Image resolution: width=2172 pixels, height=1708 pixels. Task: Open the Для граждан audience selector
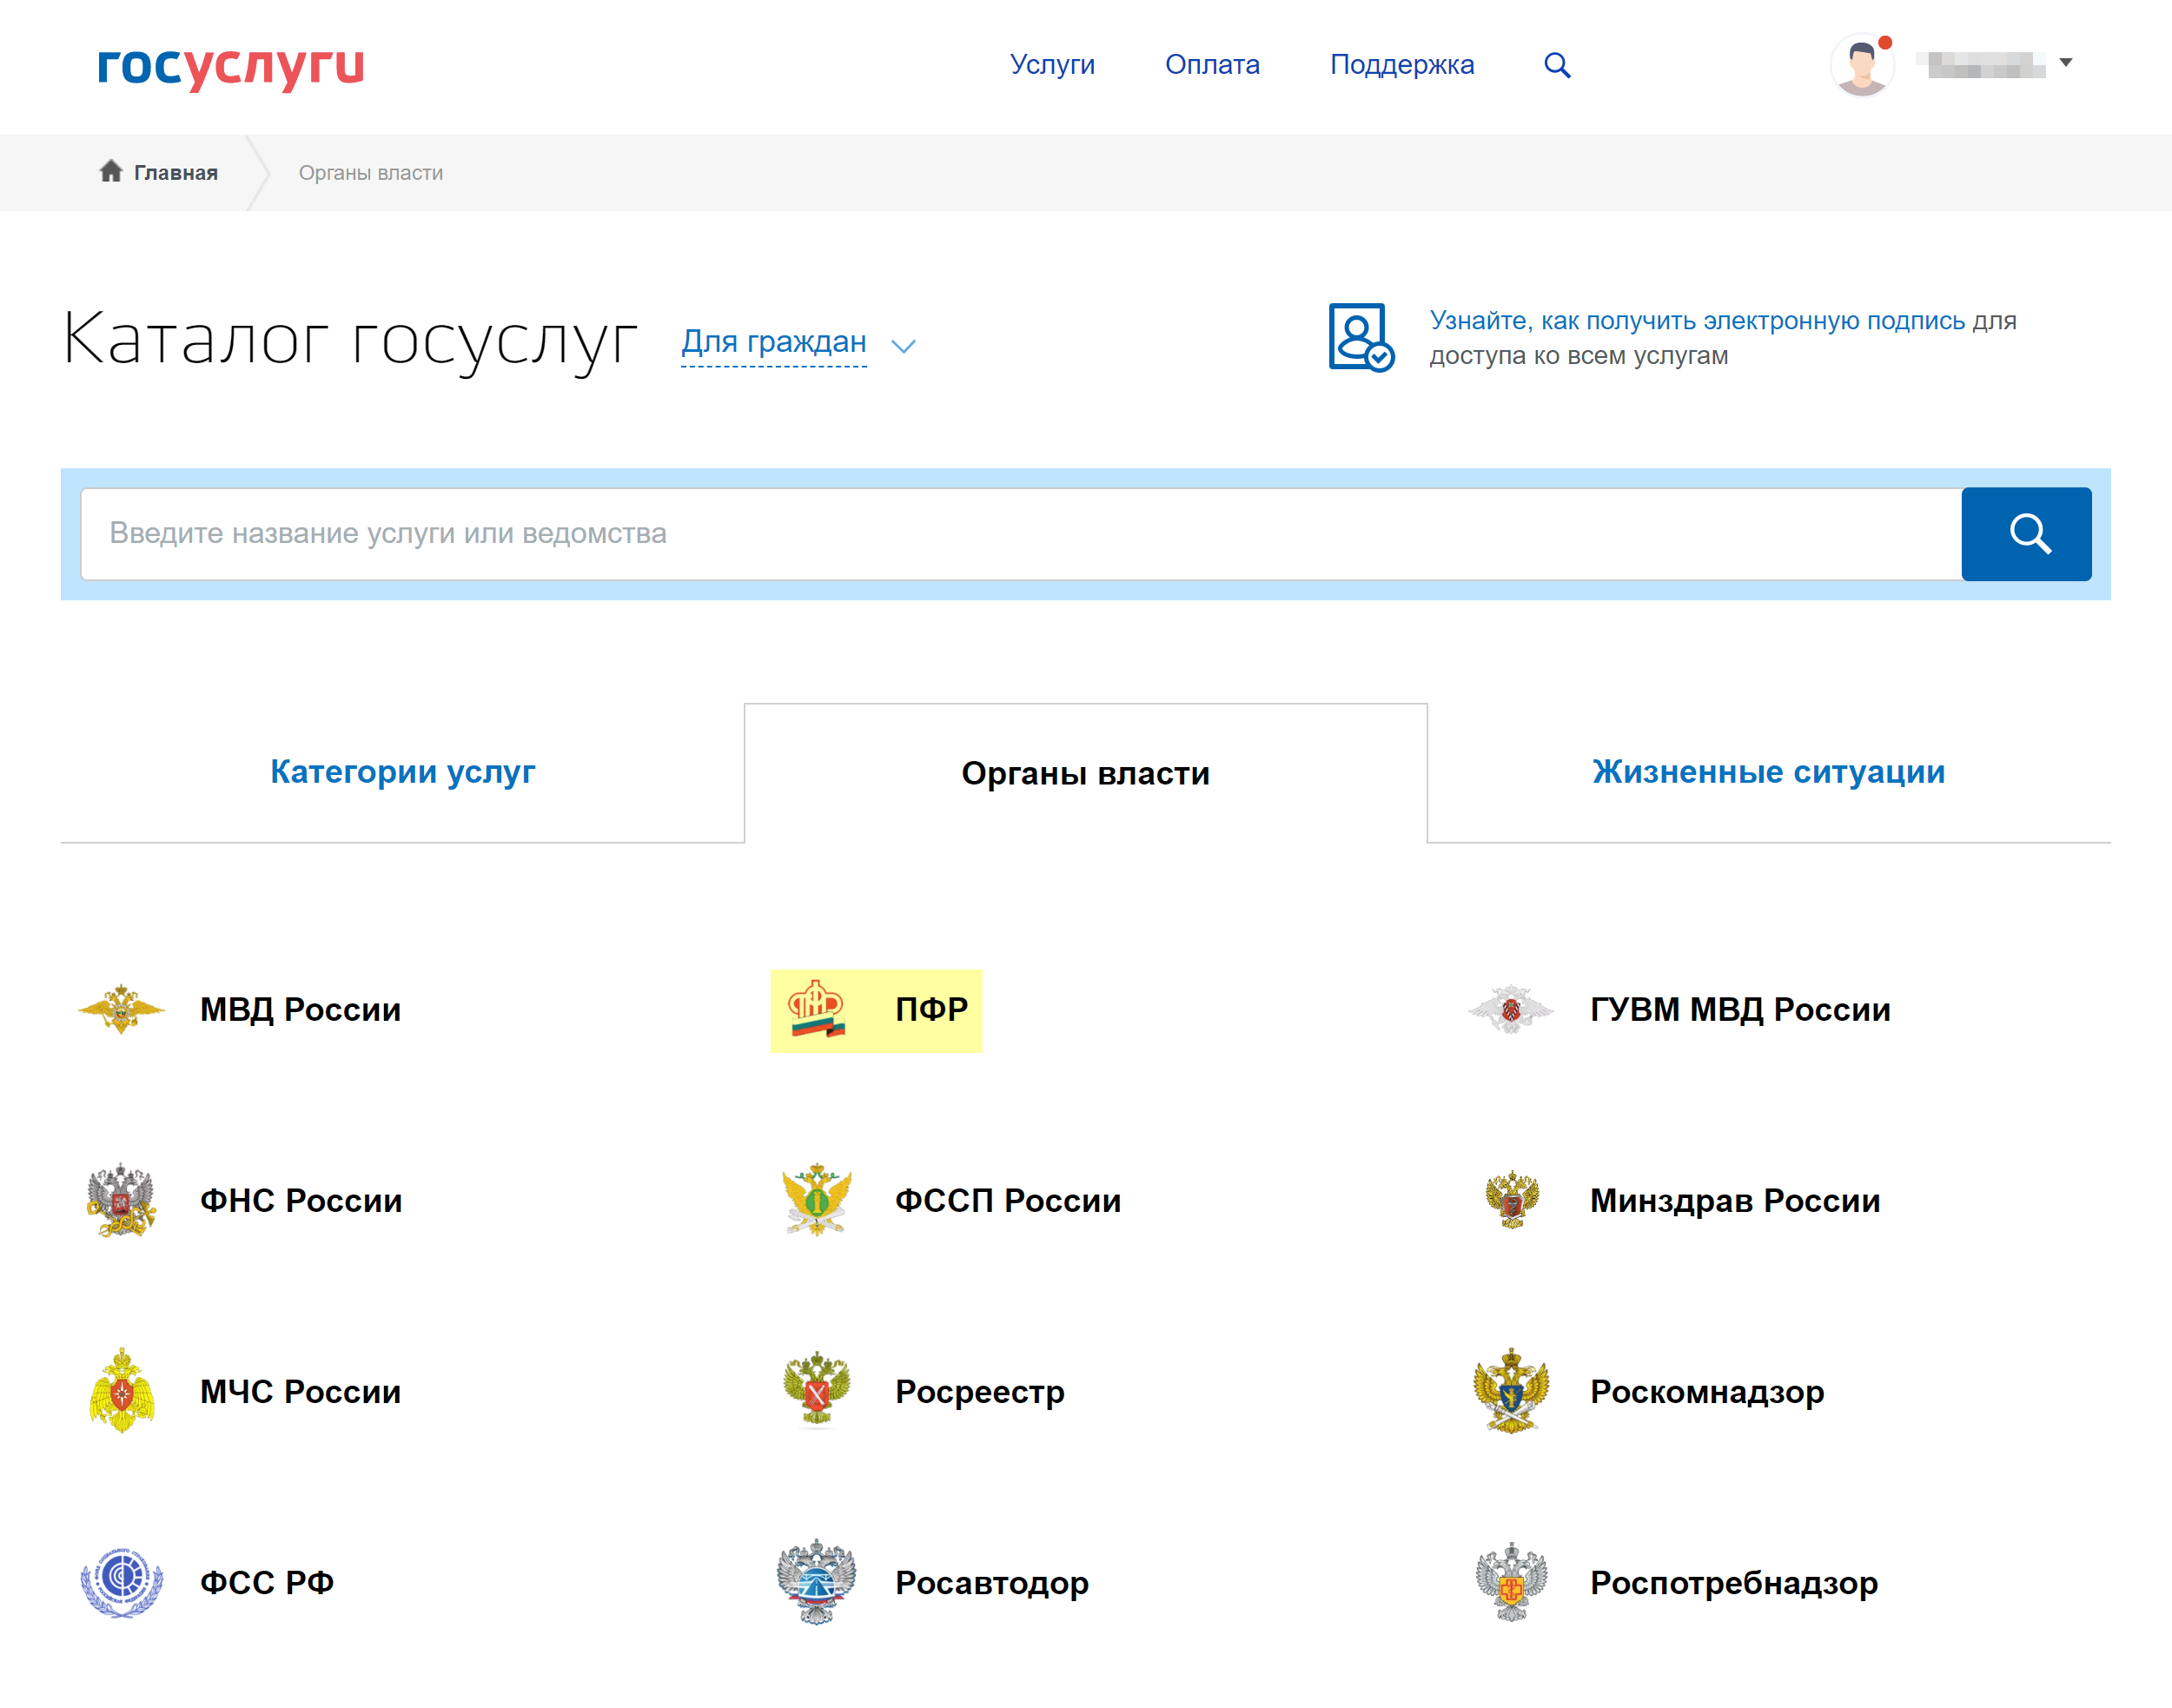[x=773, y=342]
